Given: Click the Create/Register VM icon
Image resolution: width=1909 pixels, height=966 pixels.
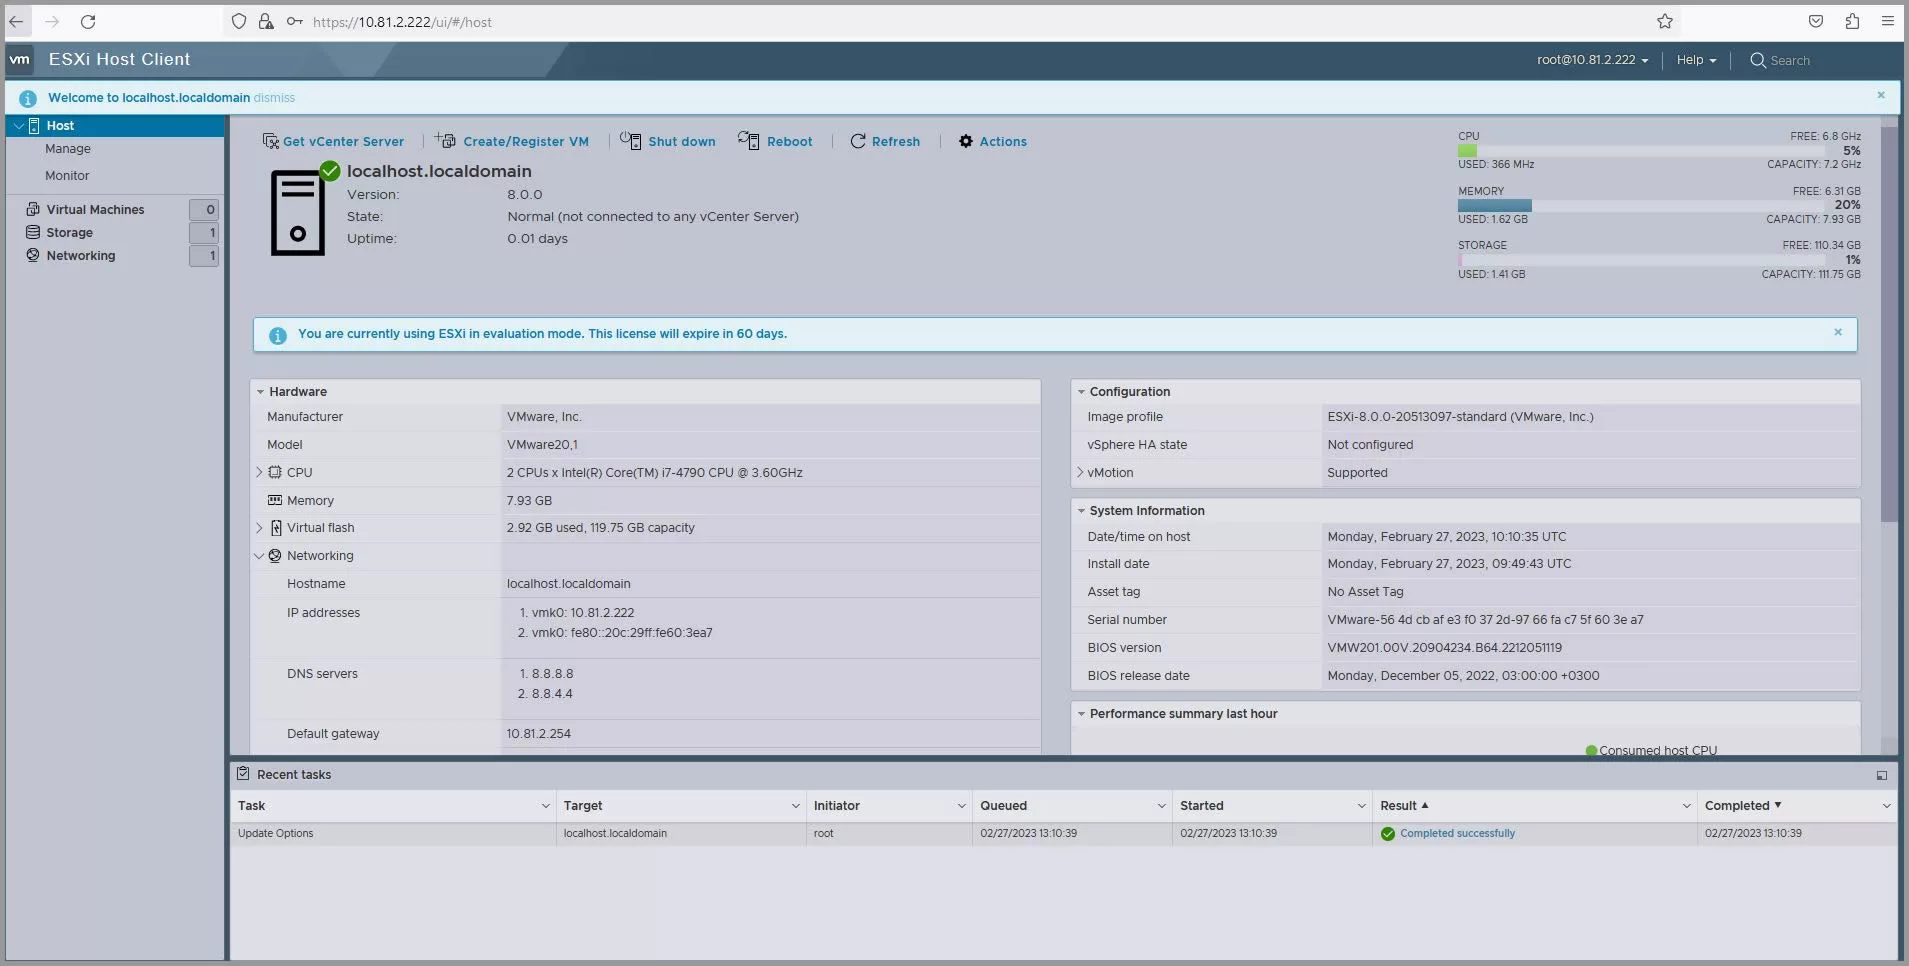Looking at the screenshot, I should (x=446, y=141).
